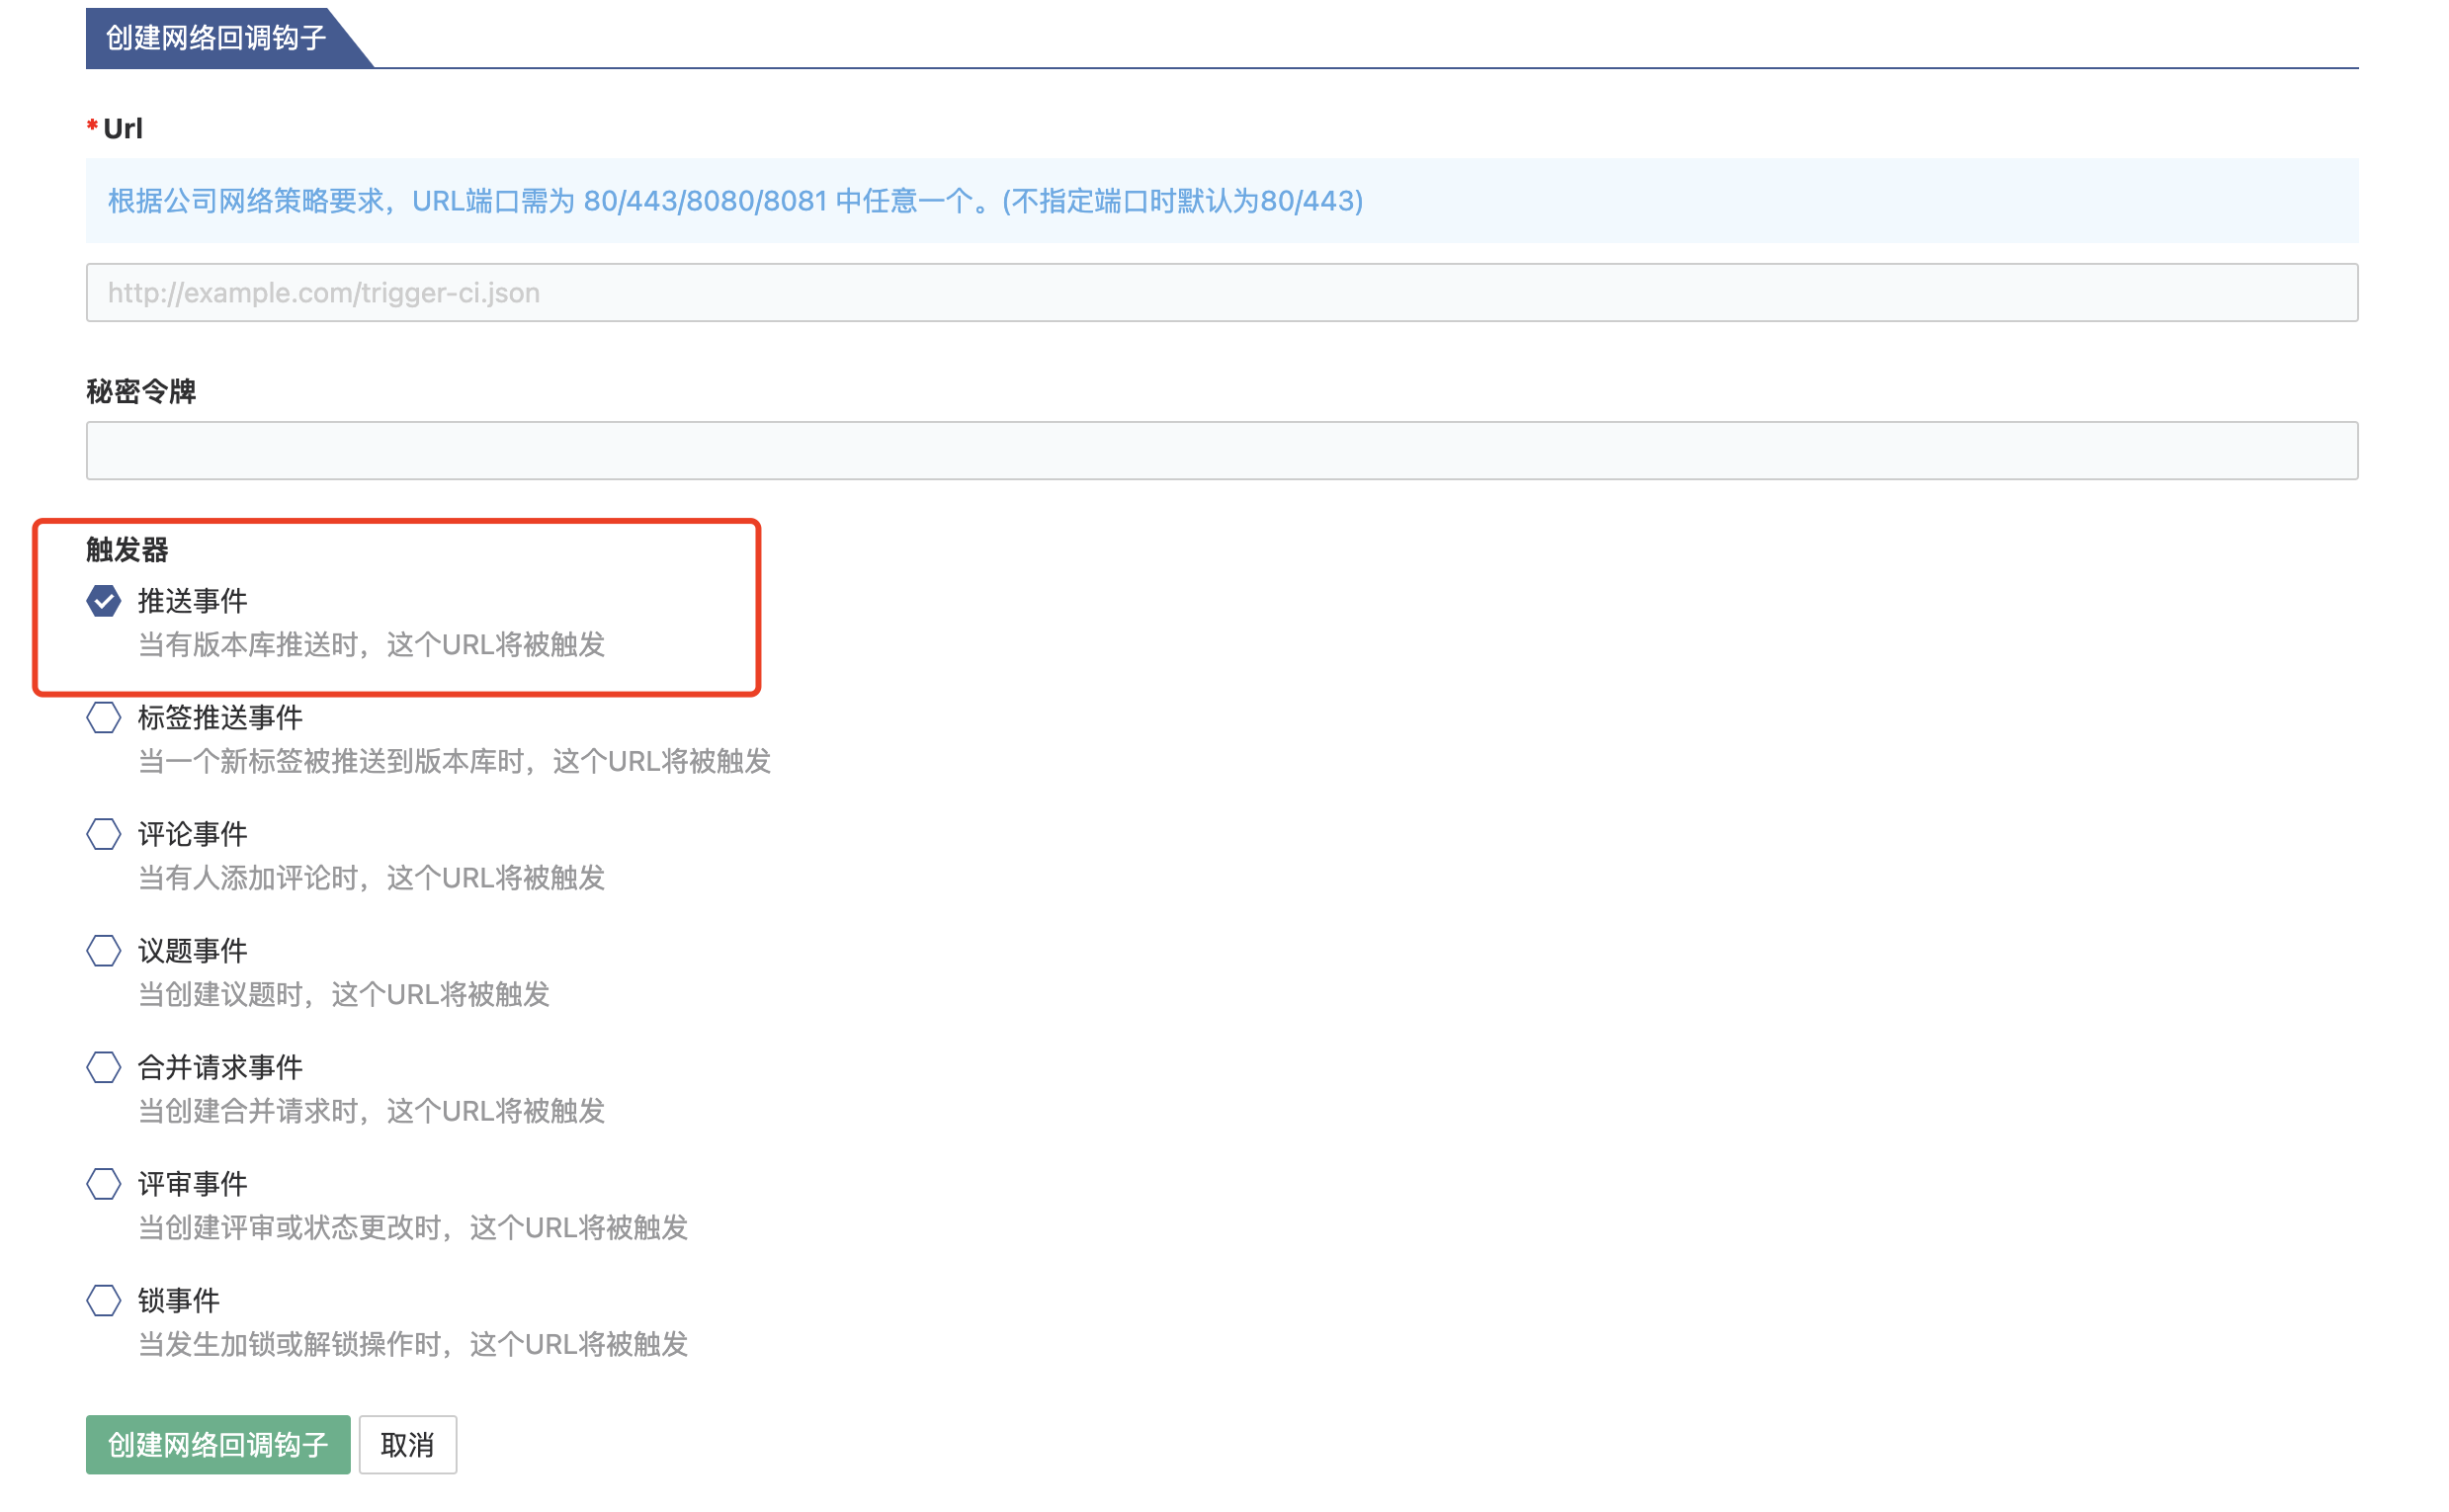
Task: Click the 评审事件 label text
Action: [x=192, y=1184]
